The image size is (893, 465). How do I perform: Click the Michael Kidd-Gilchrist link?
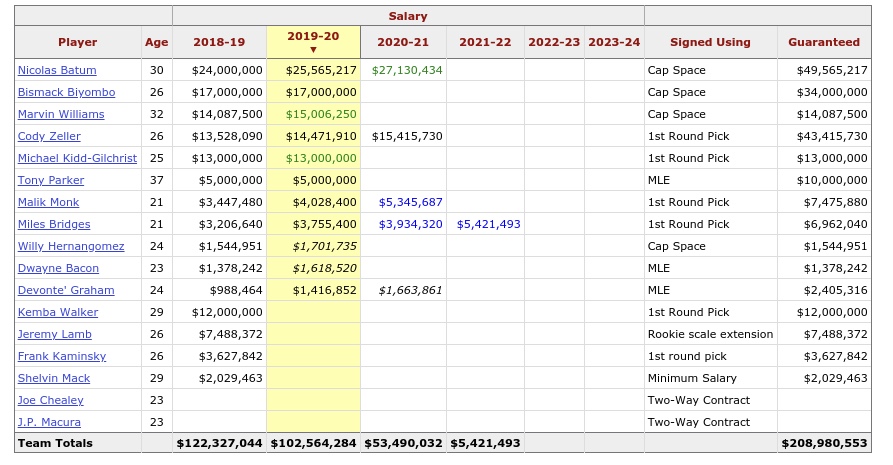click(x=77, y=158)
